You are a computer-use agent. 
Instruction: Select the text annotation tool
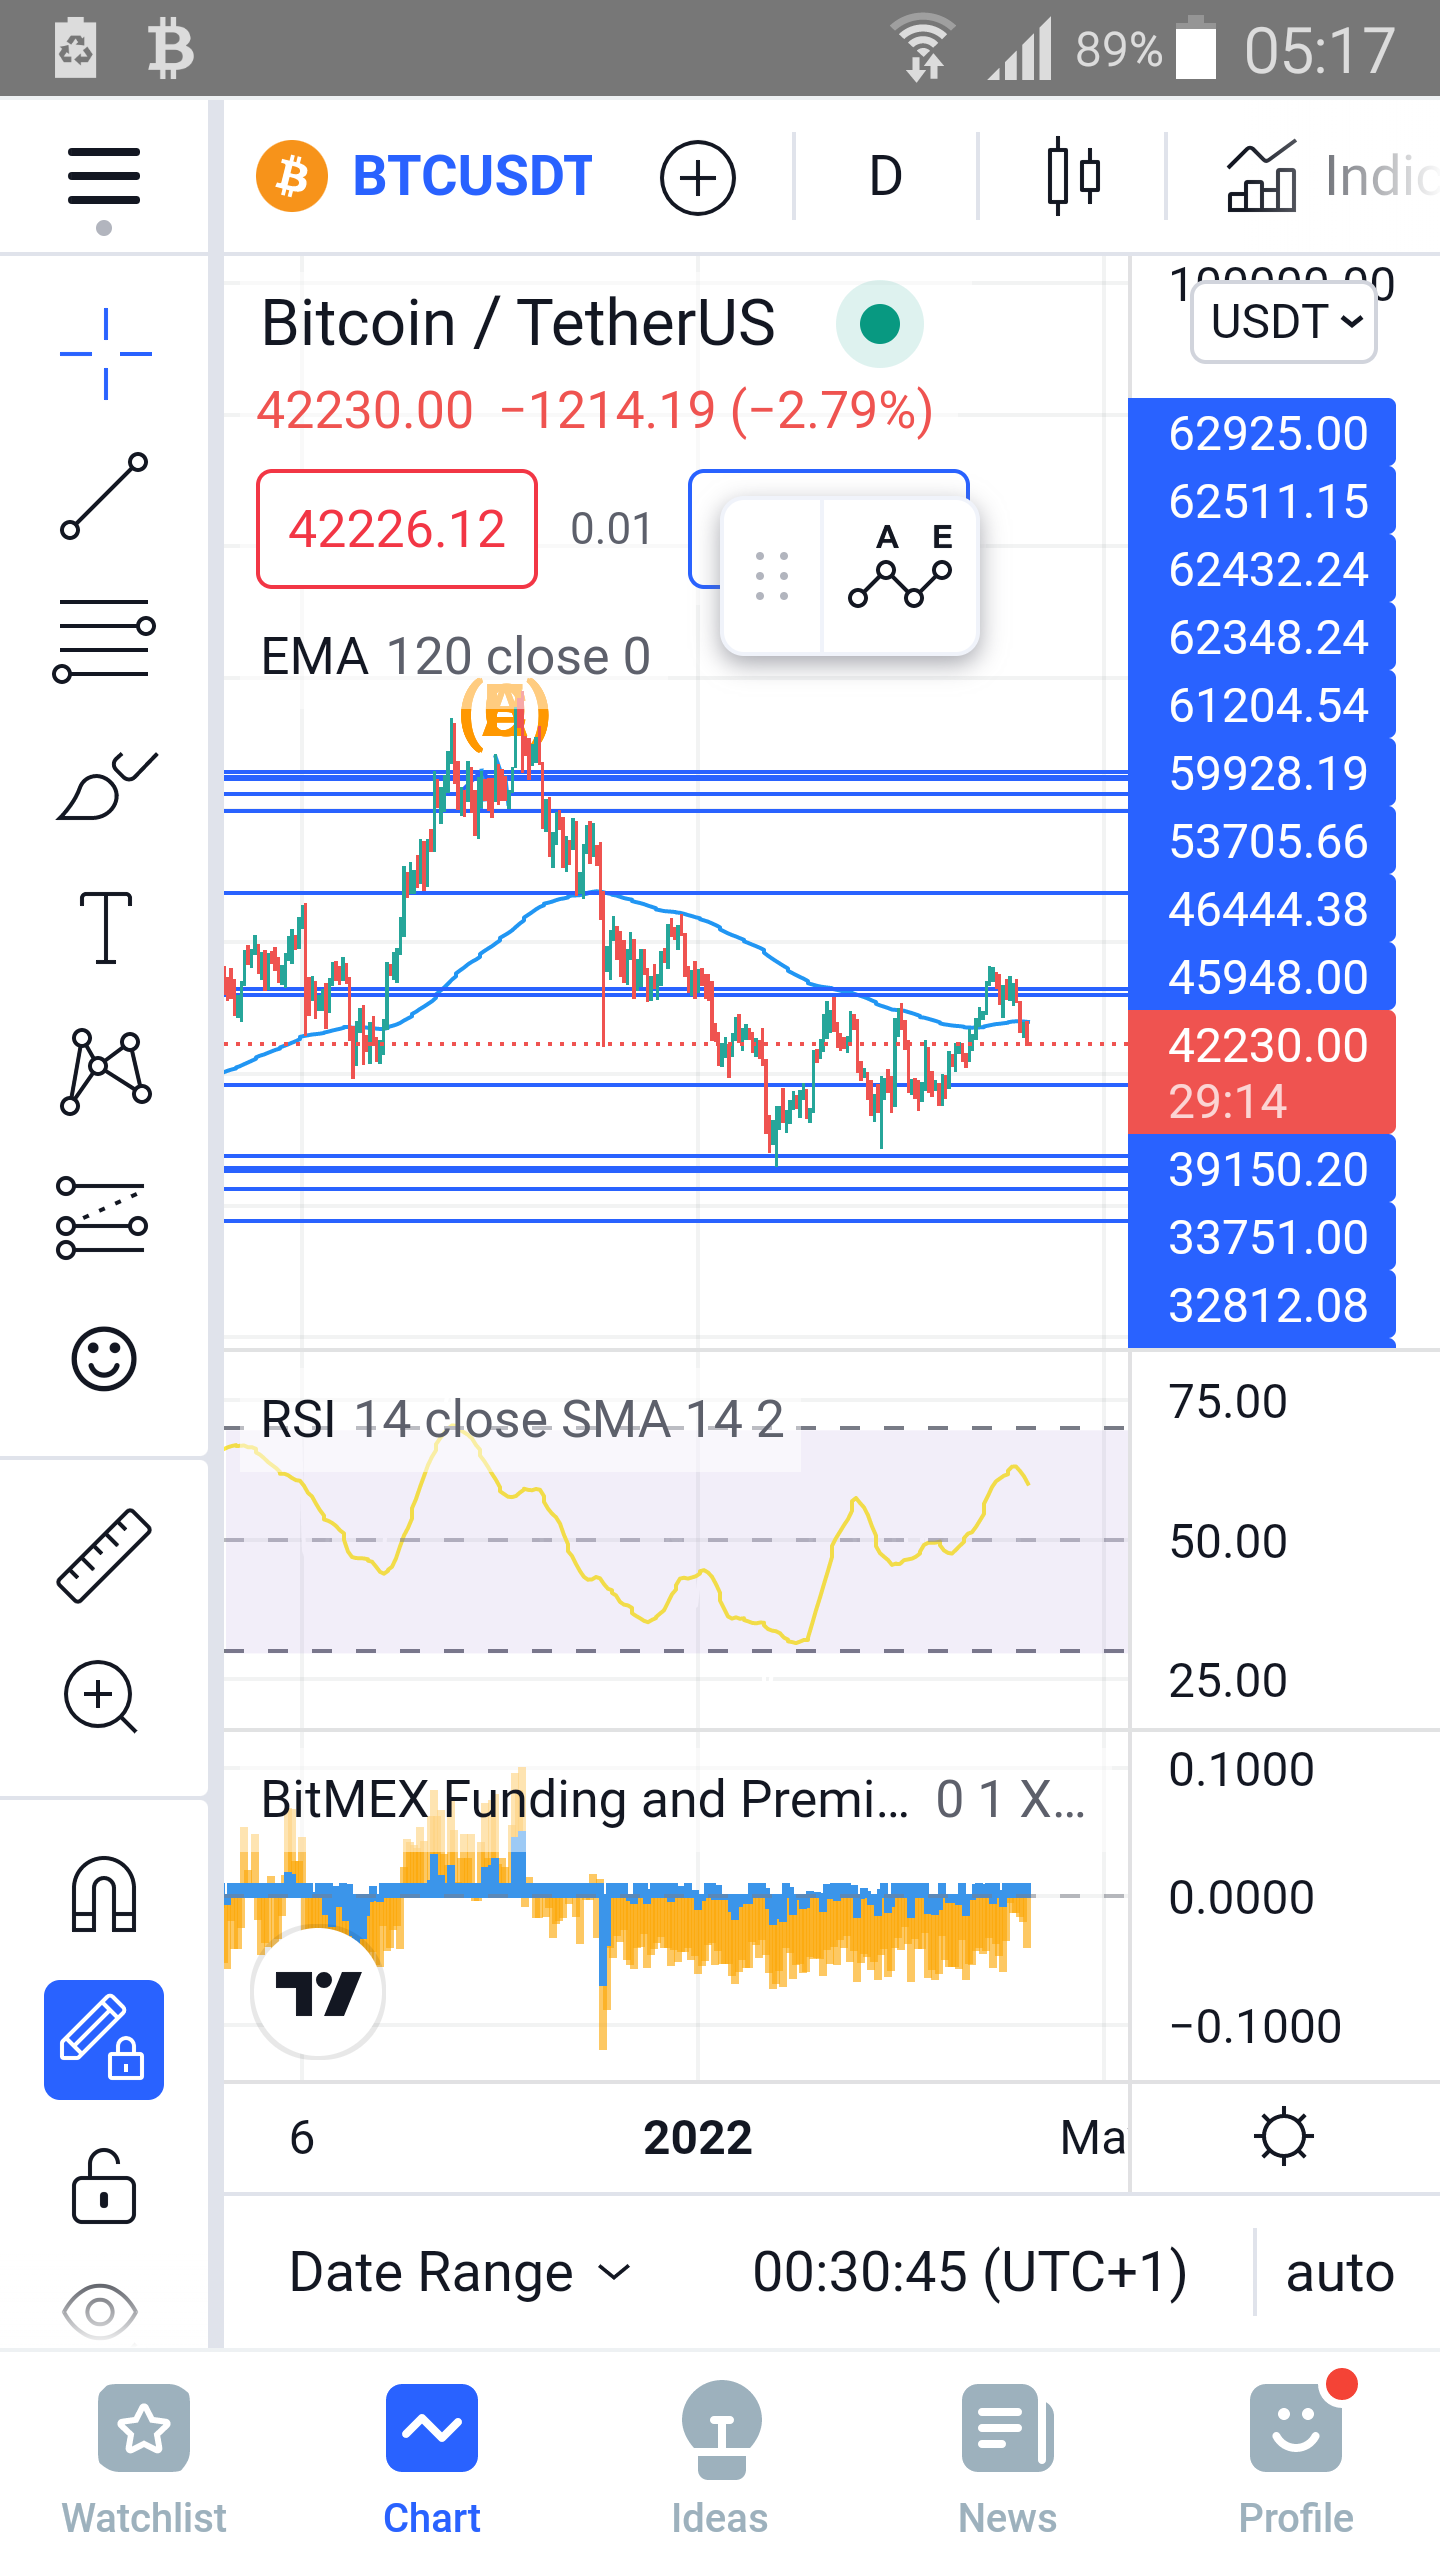pyautogui.click(x=105, y=927)
